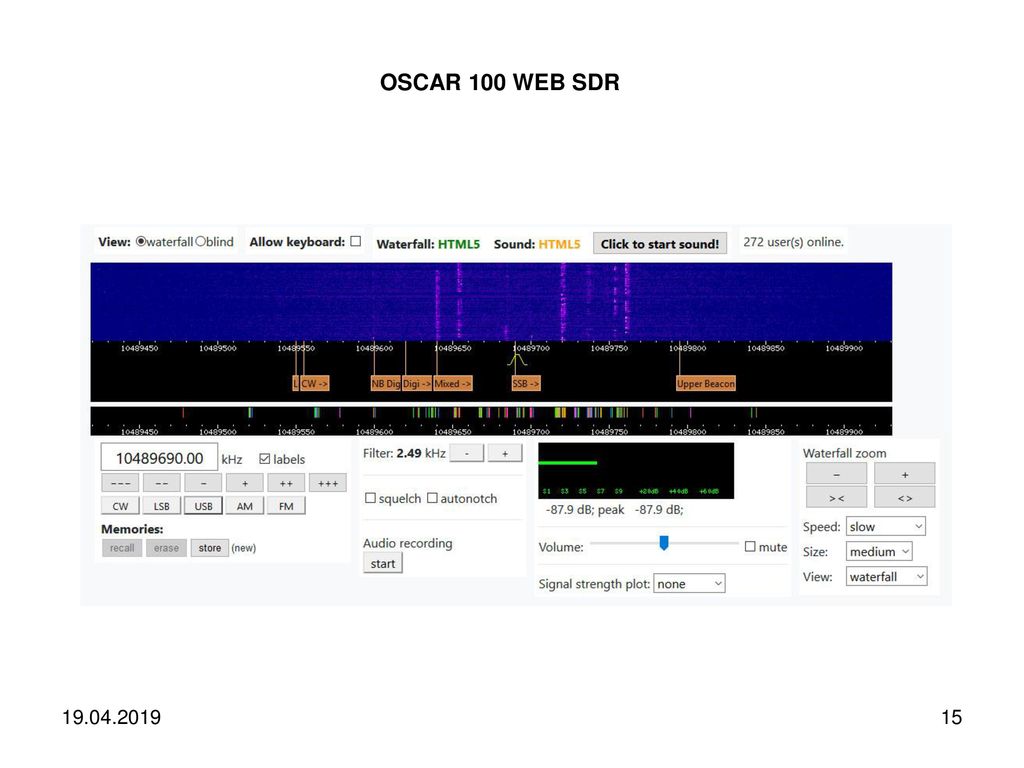1024x768 pixels.
Task: Tune up one step with '+' button
Action: (x=245, y=483)
